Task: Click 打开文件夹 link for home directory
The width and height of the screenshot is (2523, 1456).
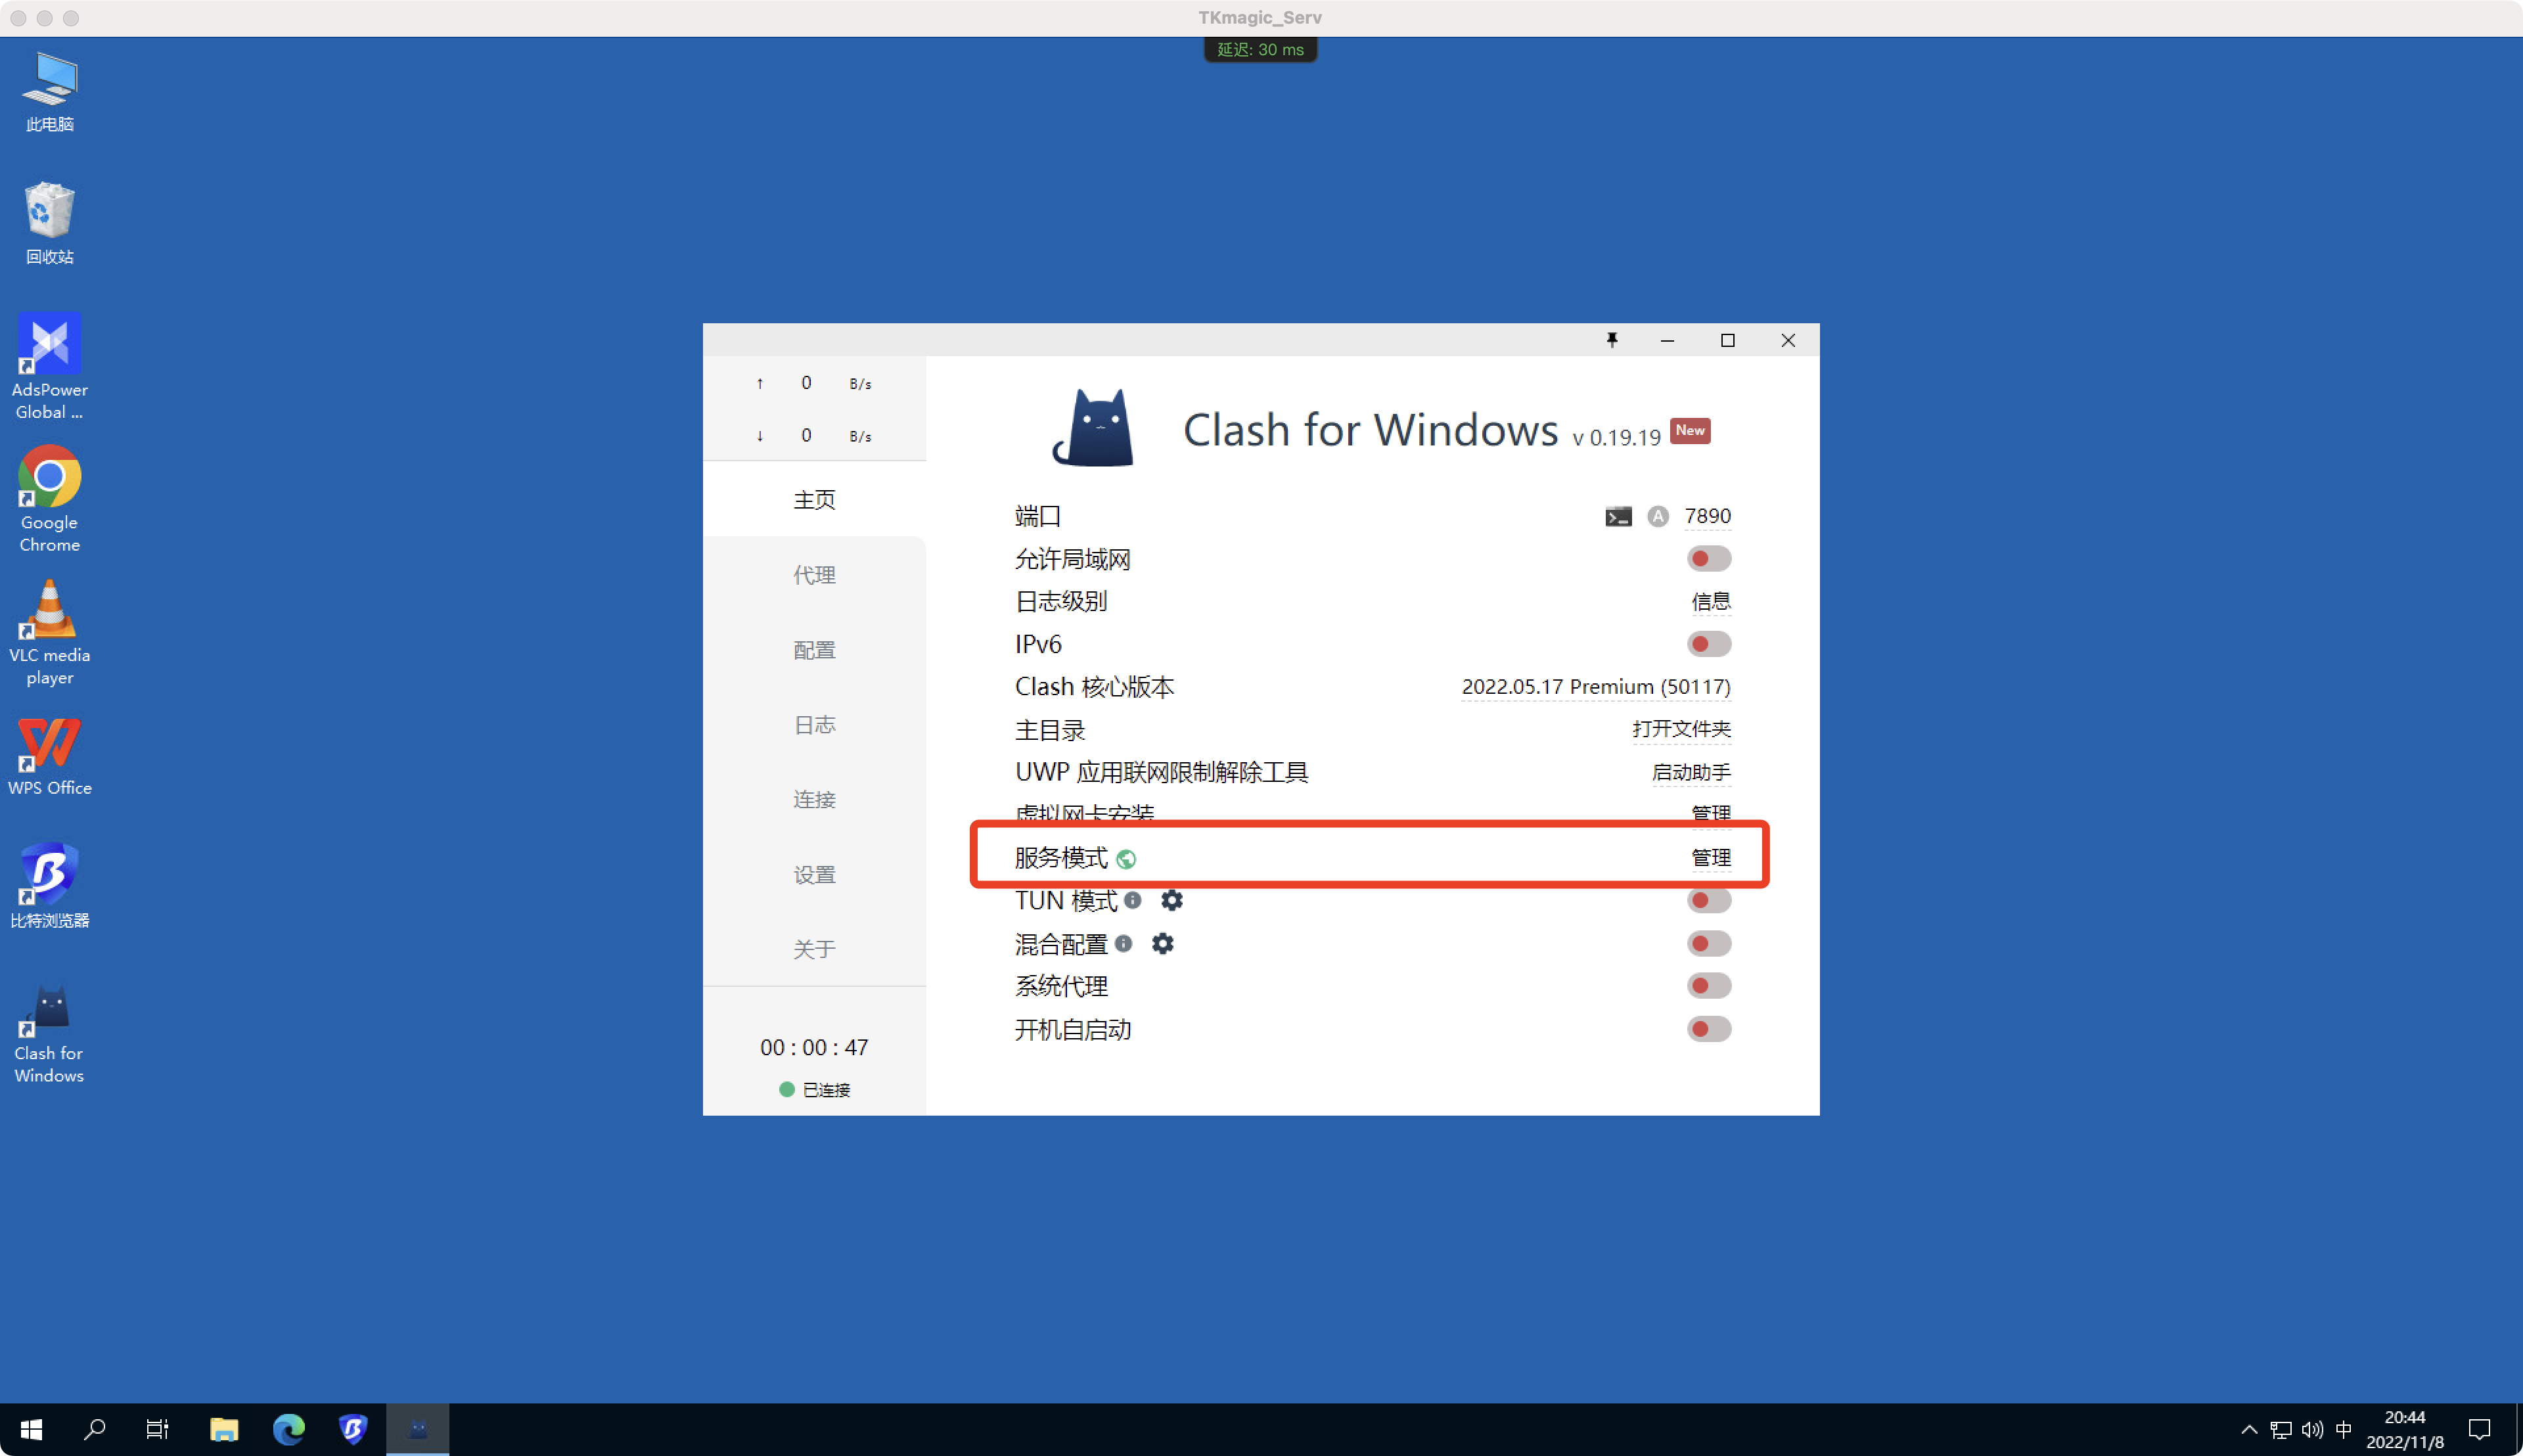Action: point(1681,729)
